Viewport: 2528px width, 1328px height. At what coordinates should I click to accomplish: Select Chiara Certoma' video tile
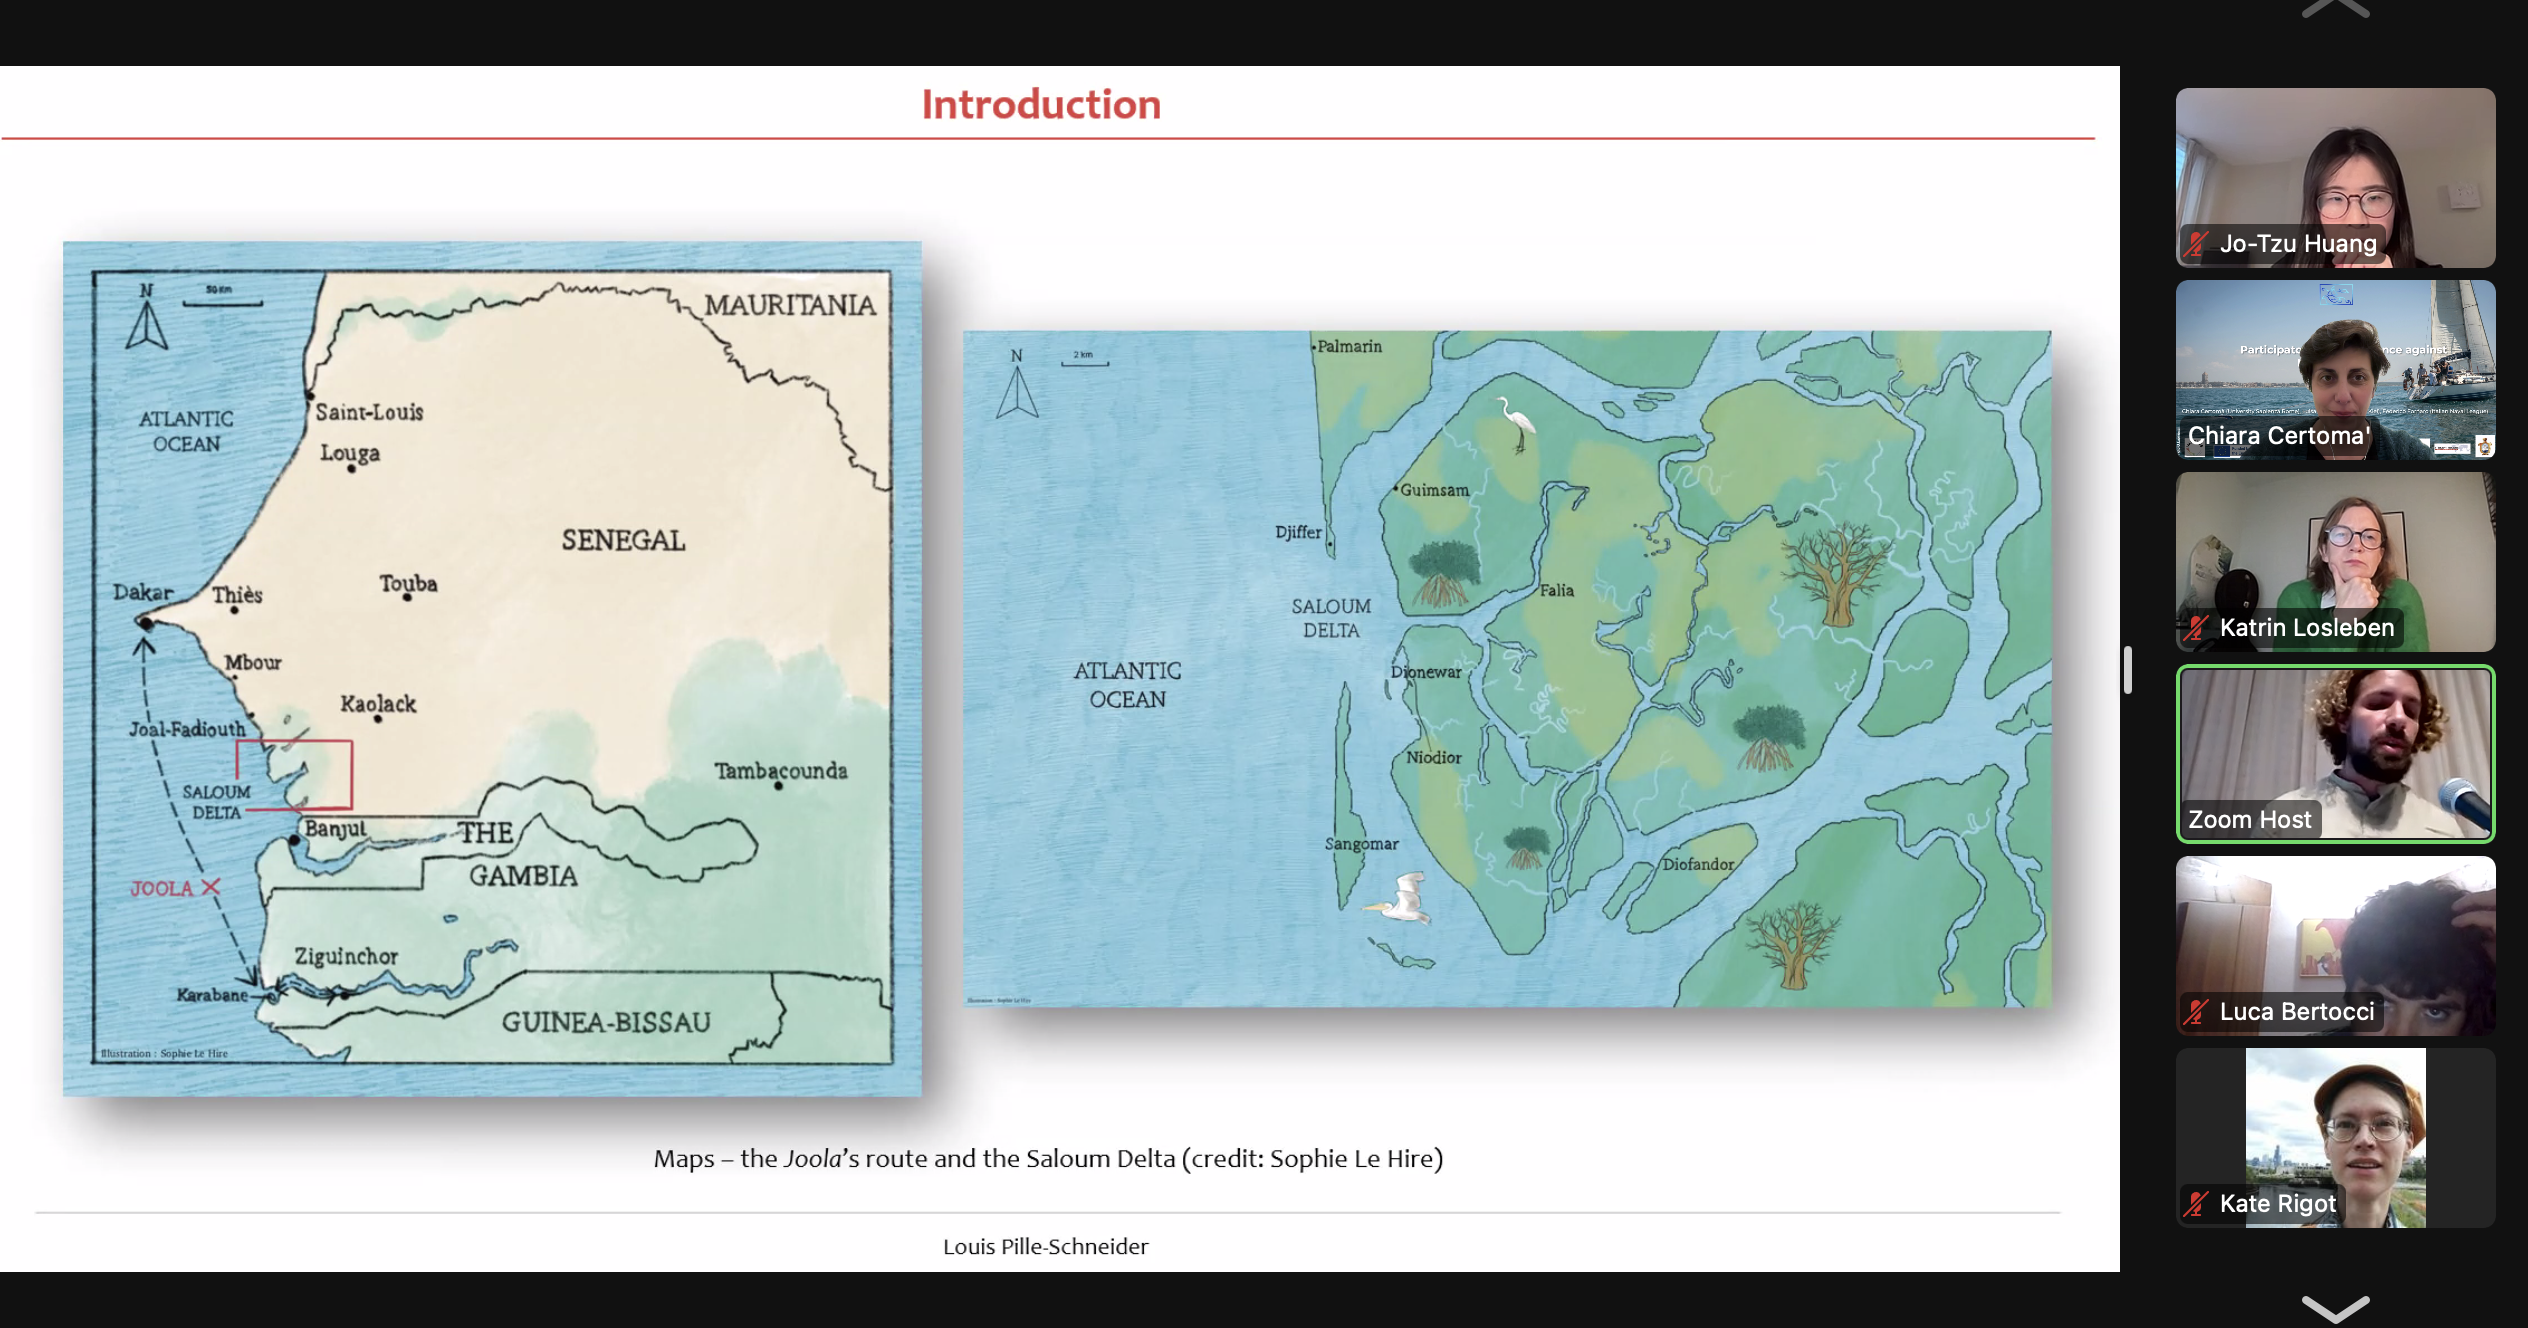[2335, 369]
